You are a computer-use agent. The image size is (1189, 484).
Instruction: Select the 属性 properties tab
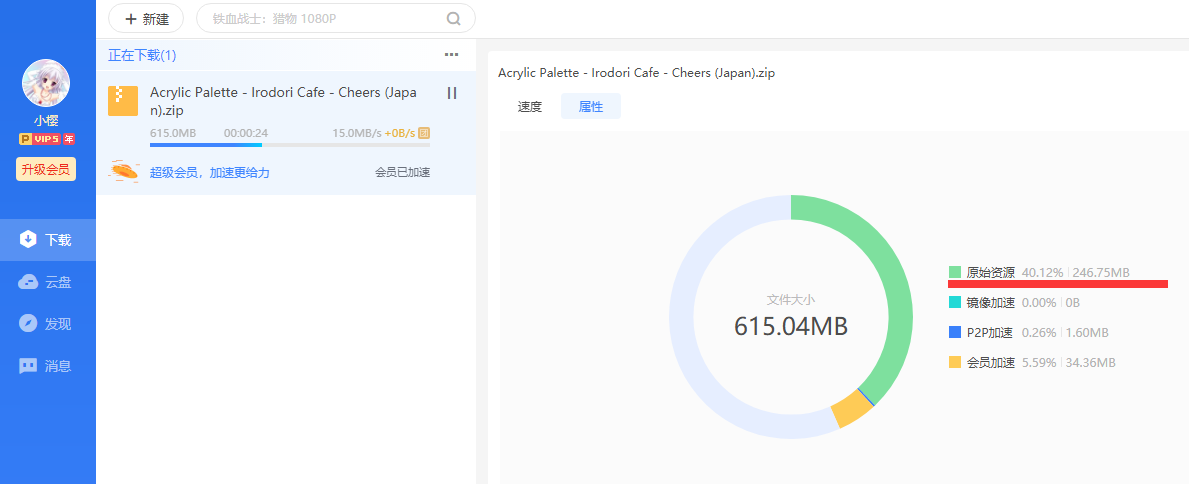tap(591, 107)
